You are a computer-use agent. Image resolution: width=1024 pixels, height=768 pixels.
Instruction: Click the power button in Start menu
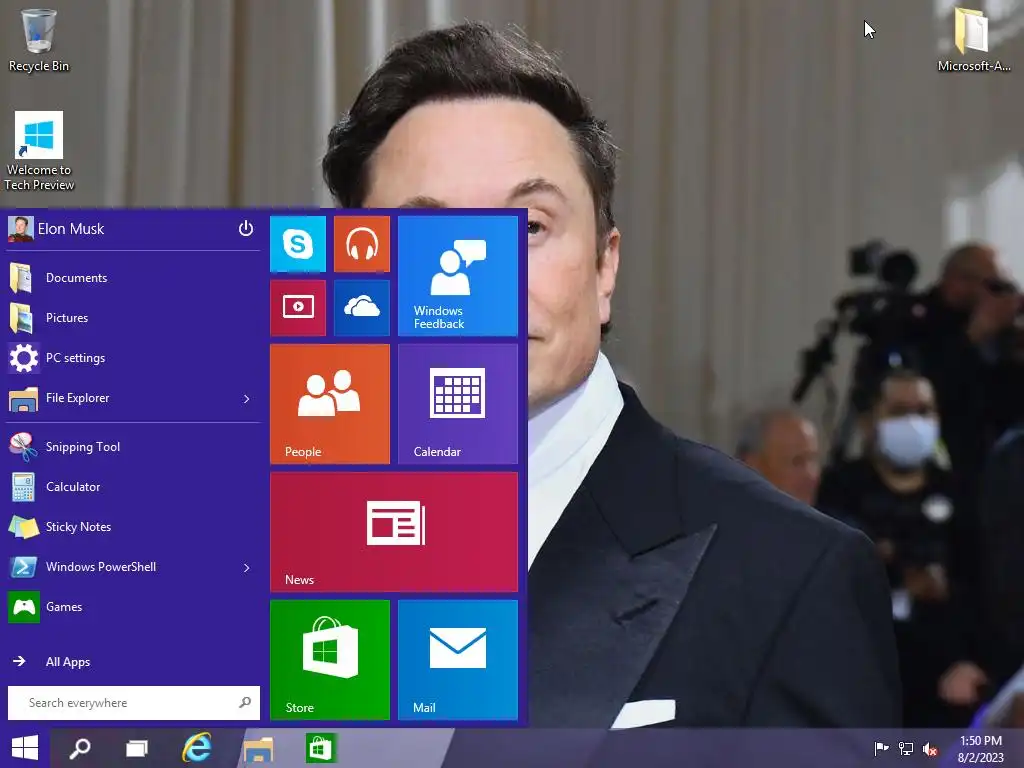coord(246,229)
